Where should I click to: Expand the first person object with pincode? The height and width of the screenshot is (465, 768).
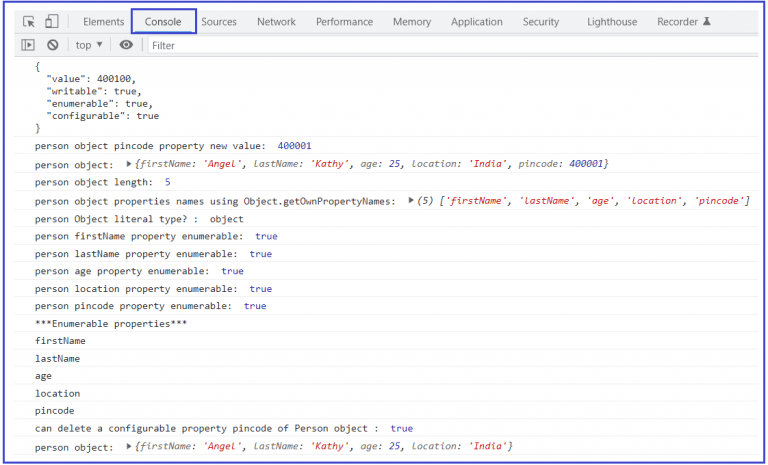tap(129, 164)
